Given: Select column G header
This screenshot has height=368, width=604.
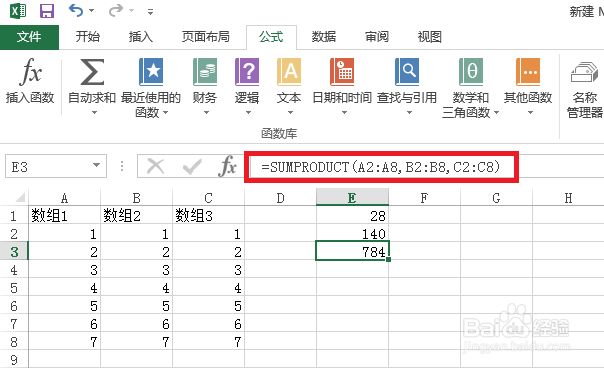Looking at the screenshot, I should pyautogui.click(x=496, y=198).
